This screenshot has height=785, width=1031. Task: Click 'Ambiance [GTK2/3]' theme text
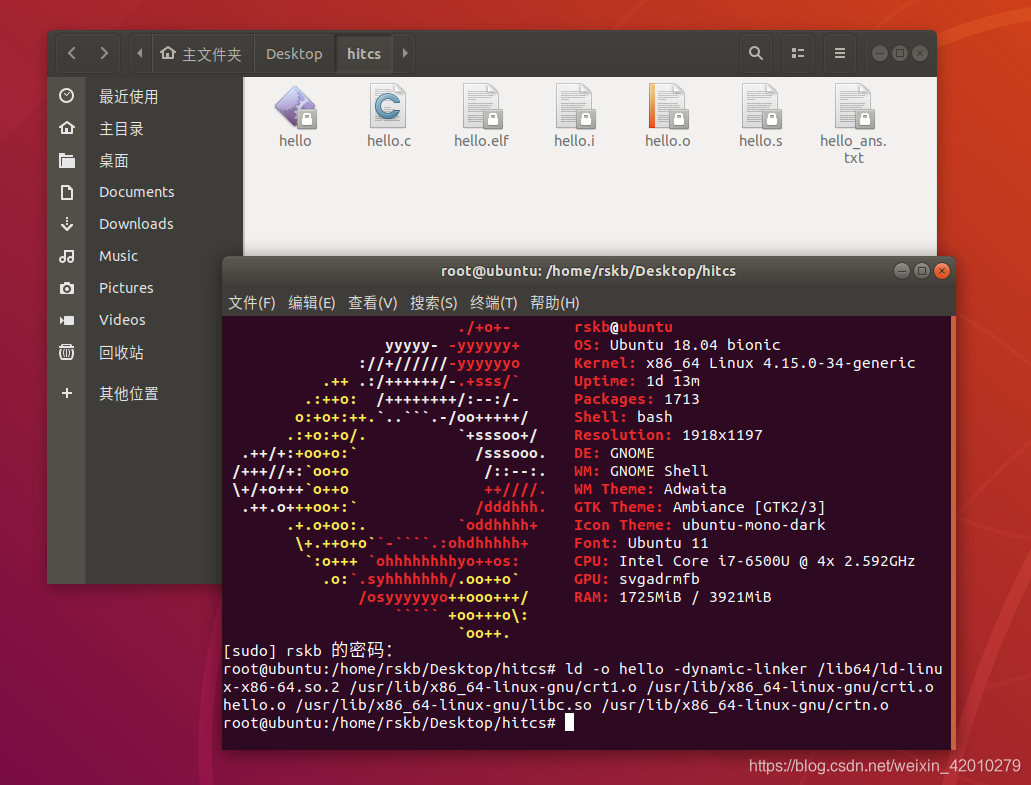[x=749, y=508]
